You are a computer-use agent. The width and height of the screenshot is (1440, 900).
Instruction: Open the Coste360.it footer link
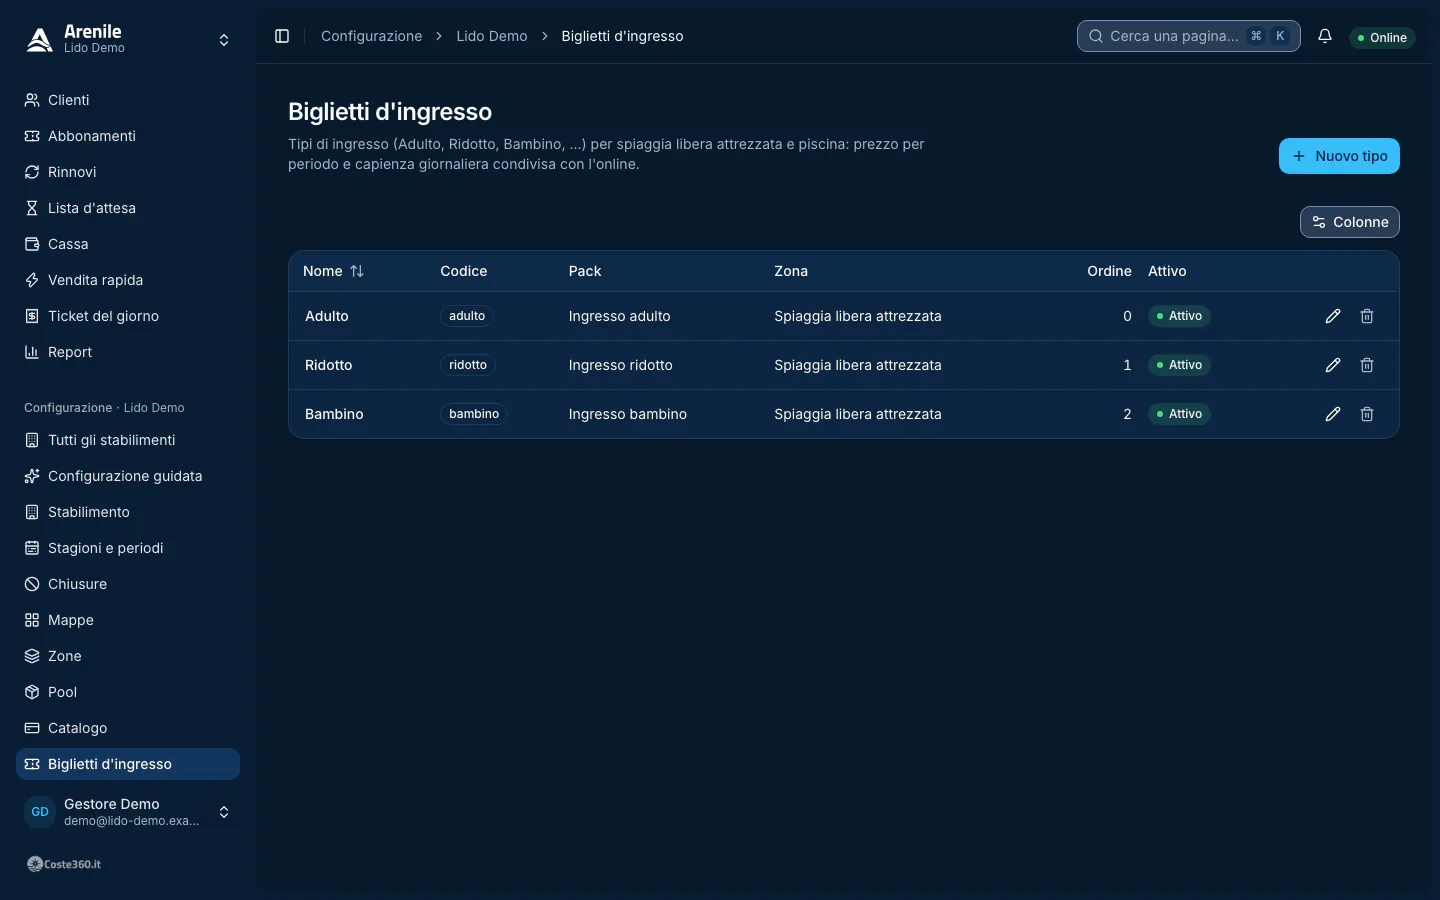(x=64, y=864)
